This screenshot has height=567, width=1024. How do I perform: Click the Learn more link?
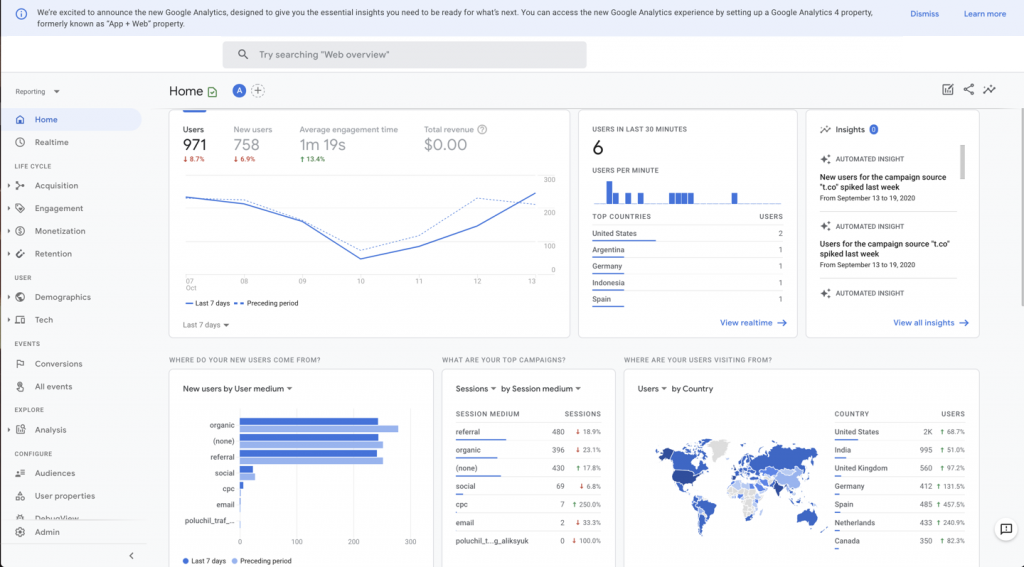[984, 14]
